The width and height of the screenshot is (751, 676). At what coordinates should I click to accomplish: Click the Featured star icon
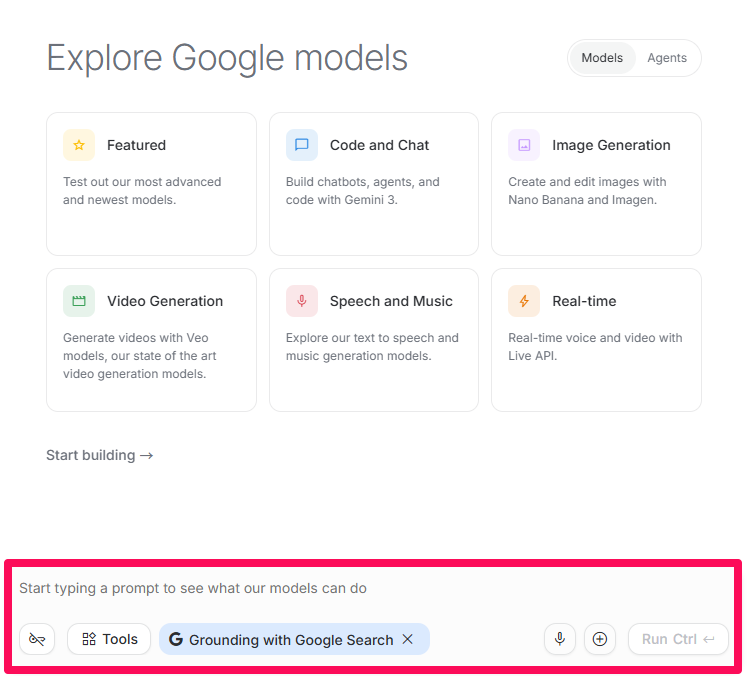tap(79, 145)
